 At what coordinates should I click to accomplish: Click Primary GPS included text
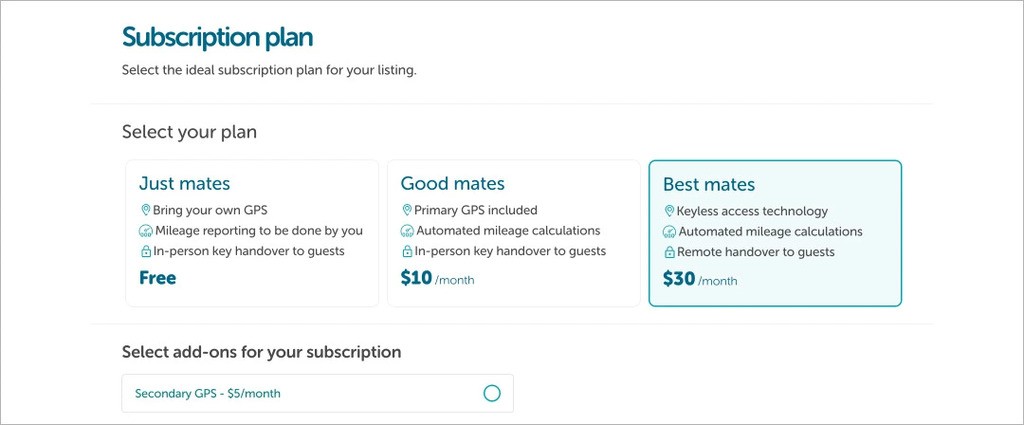(x=476, y=210)
